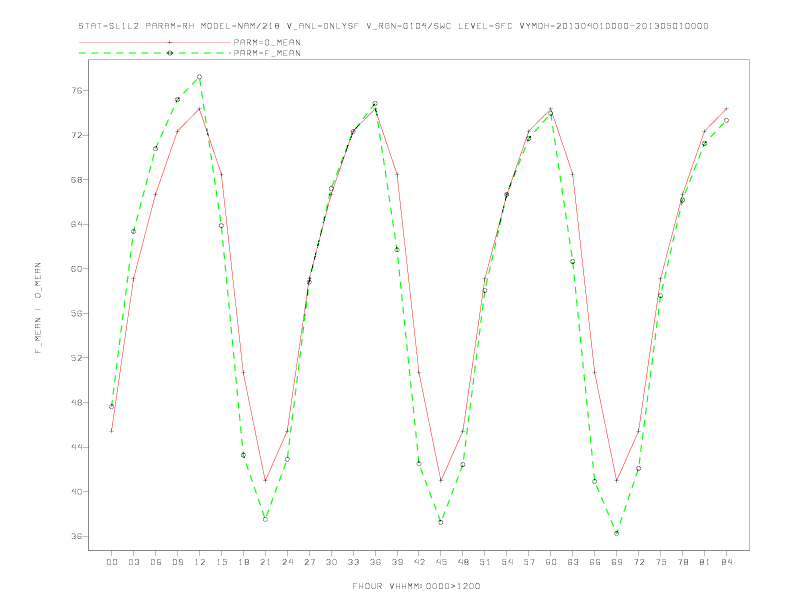Click x-axis tick label 63

click(x=573, y=562)
